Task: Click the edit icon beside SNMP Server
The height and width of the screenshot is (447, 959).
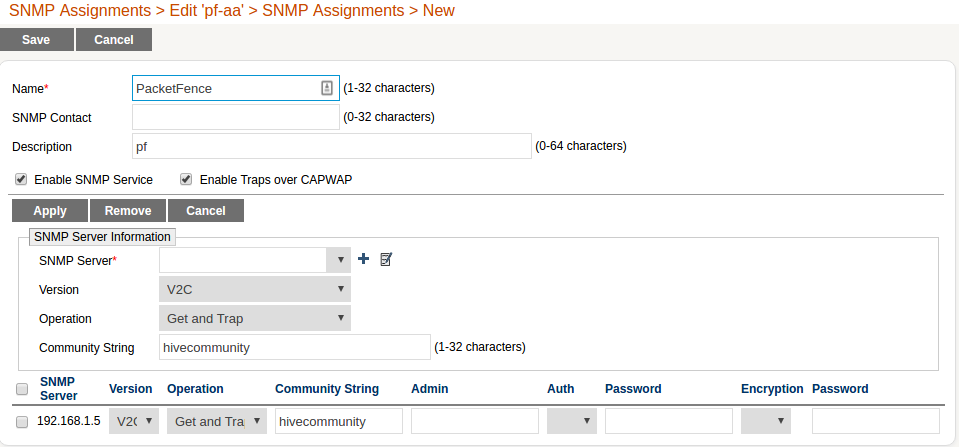Action: [x=386, y=259]
